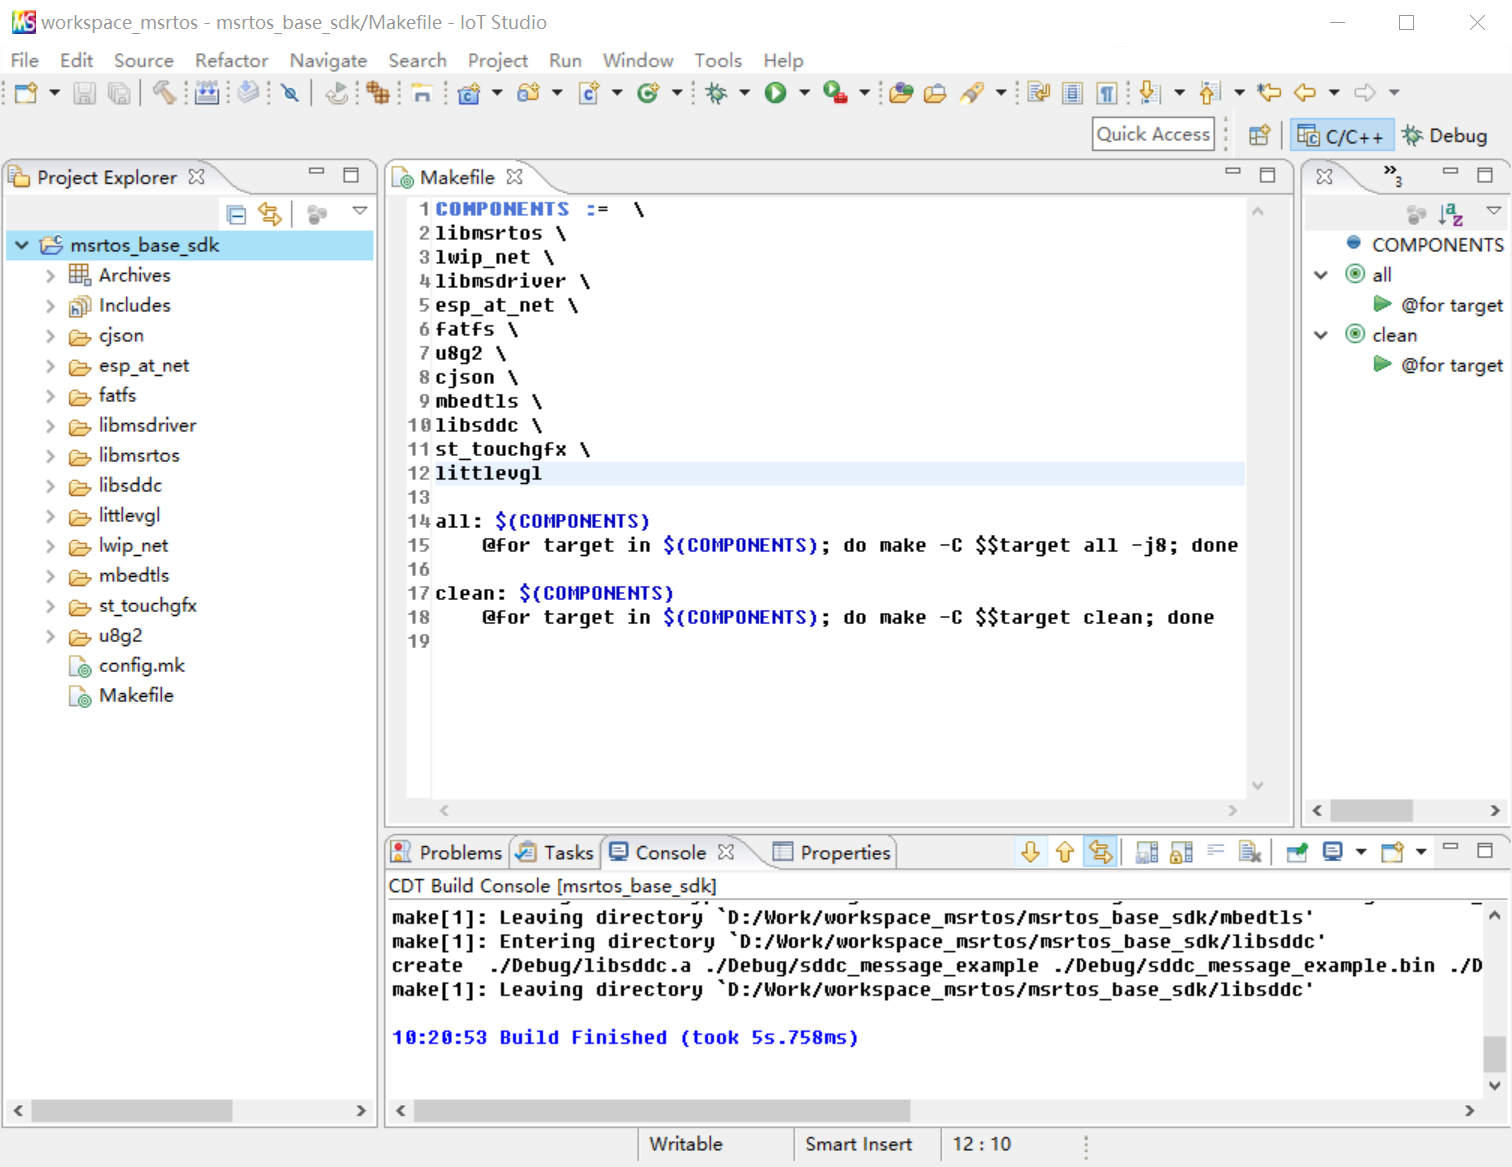Toggle Link with Editor in Project Explorer

(270, 214)
